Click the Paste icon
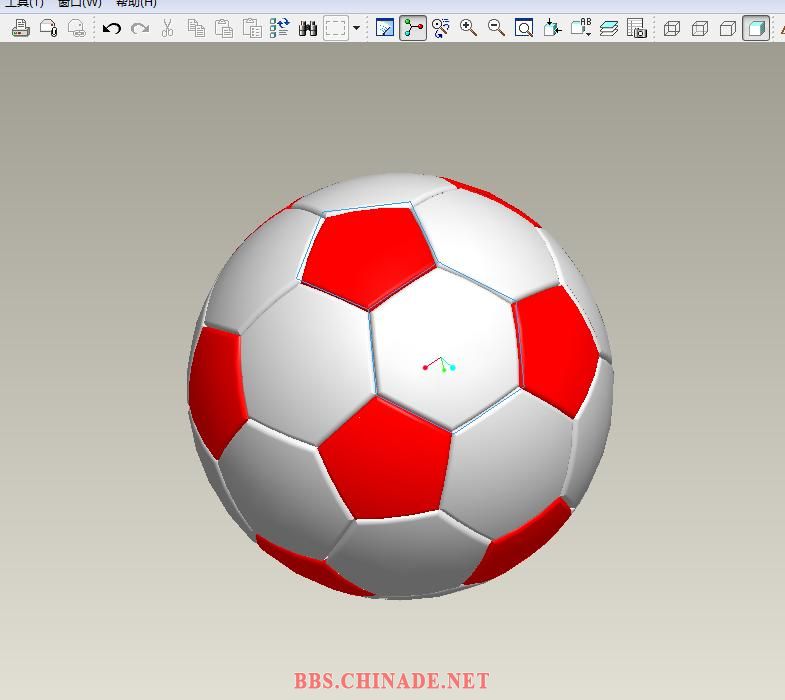Viewport: 785px width, 700px height. (x=224, y=28)
